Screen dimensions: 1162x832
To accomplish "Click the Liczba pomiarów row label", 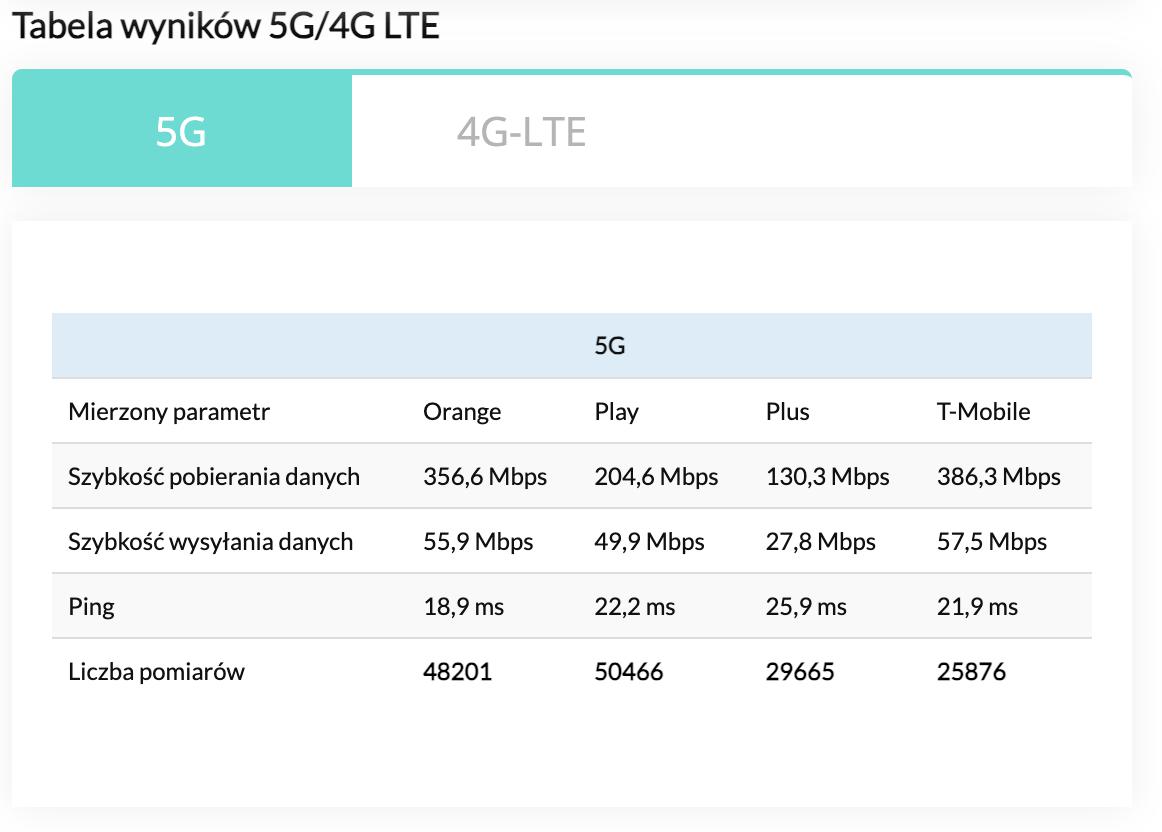I will [156, 671].
